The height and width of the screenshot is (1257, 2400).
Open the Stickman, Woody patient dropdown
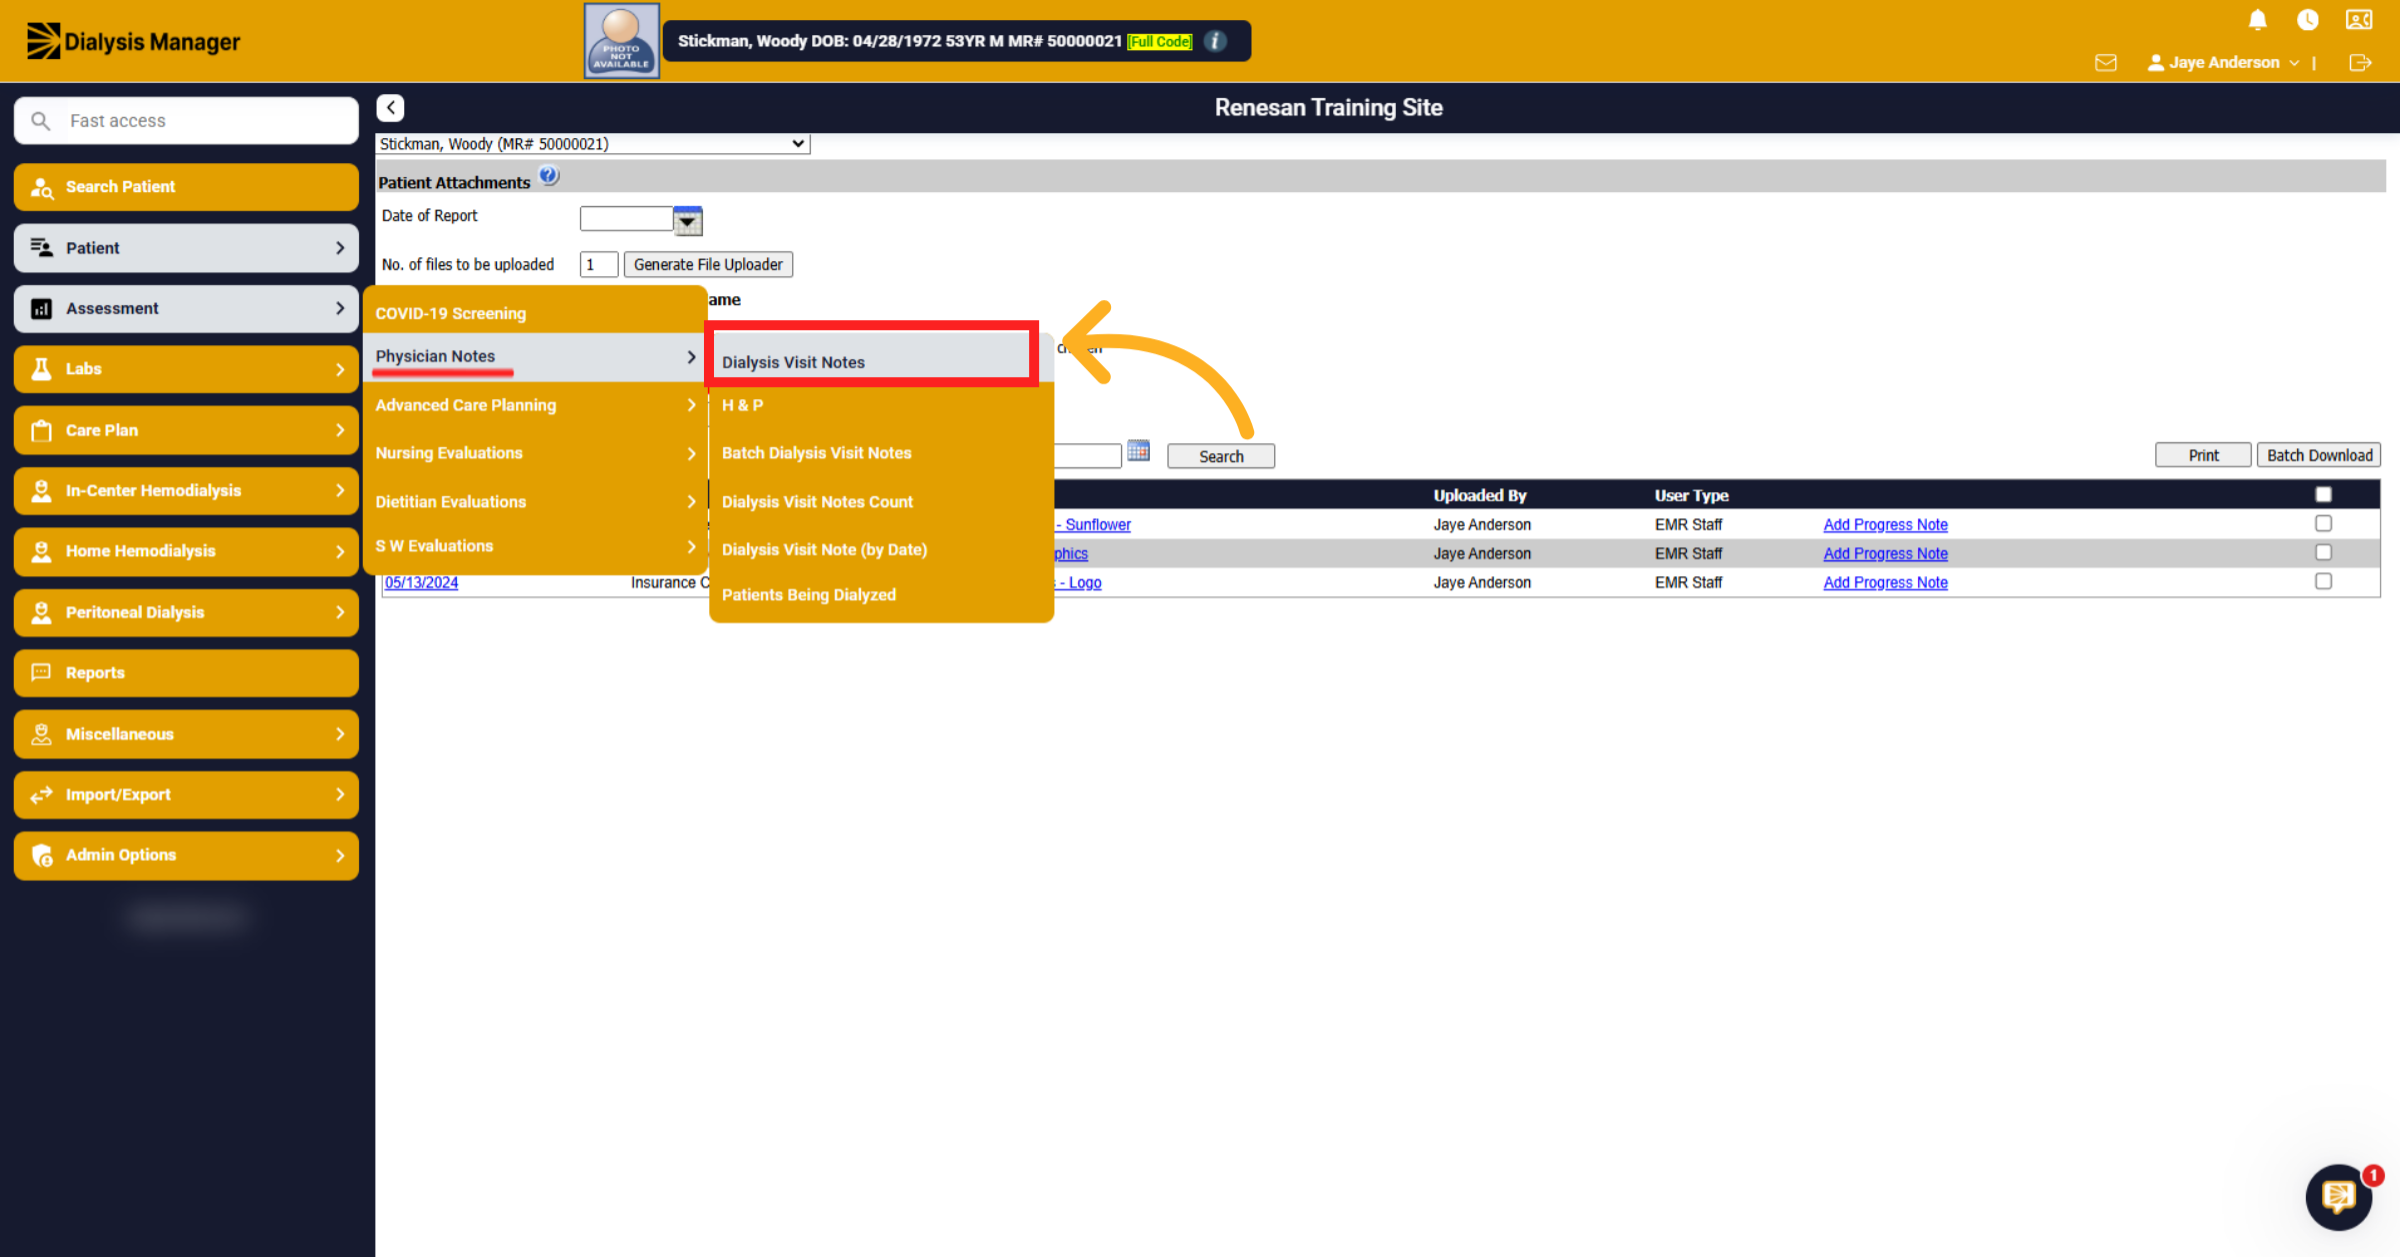593,144
